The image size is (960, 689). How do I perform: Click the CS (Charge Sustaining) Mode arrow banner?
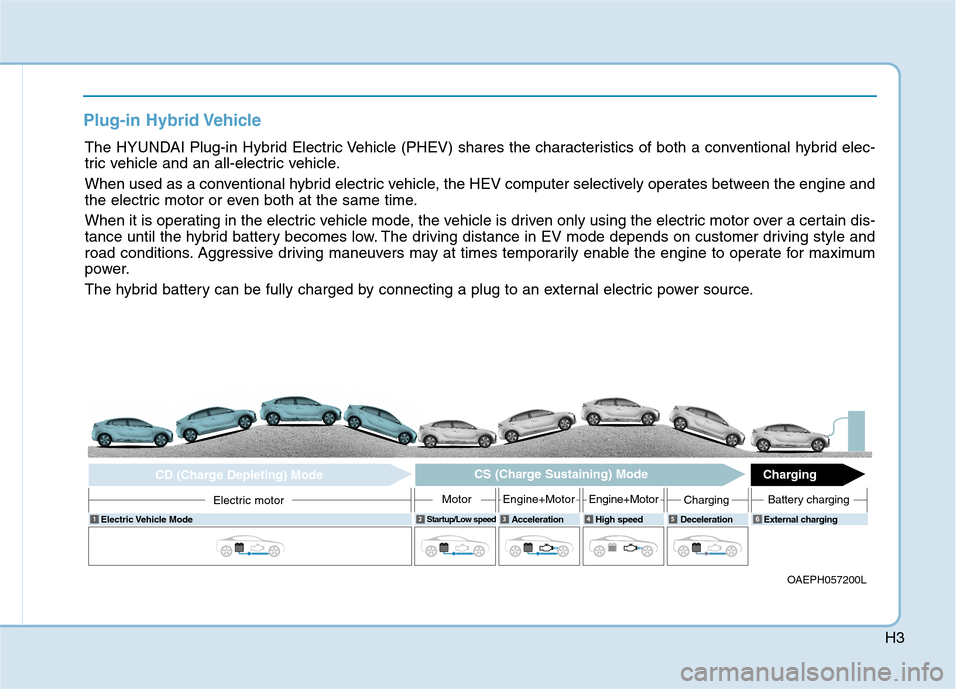click(579, 474)
